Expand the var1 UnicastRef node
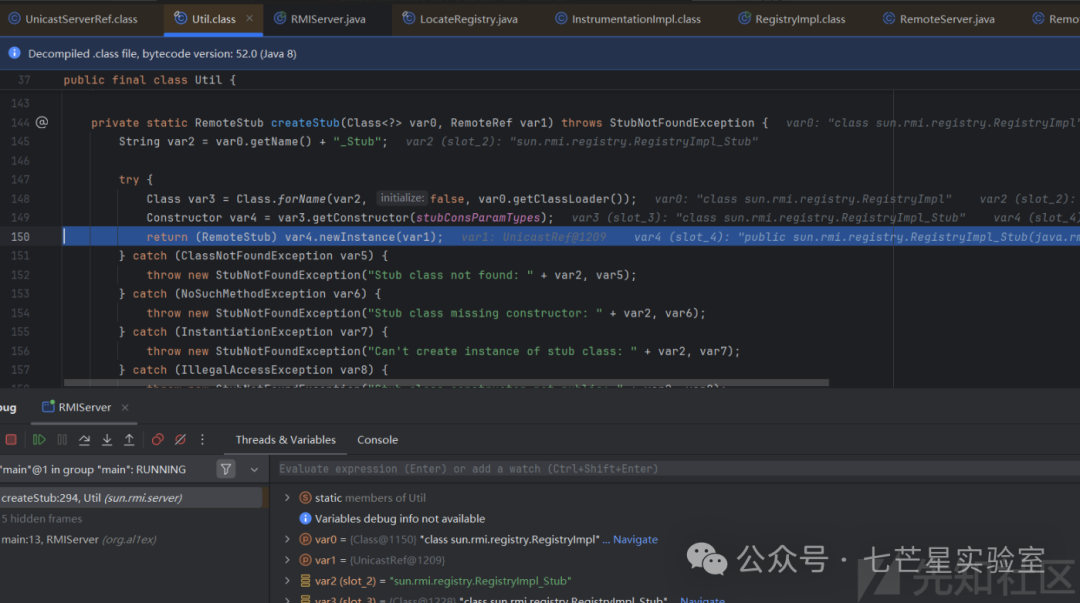1080x603 pixels. pyautogui.click(x=287, y=560)
